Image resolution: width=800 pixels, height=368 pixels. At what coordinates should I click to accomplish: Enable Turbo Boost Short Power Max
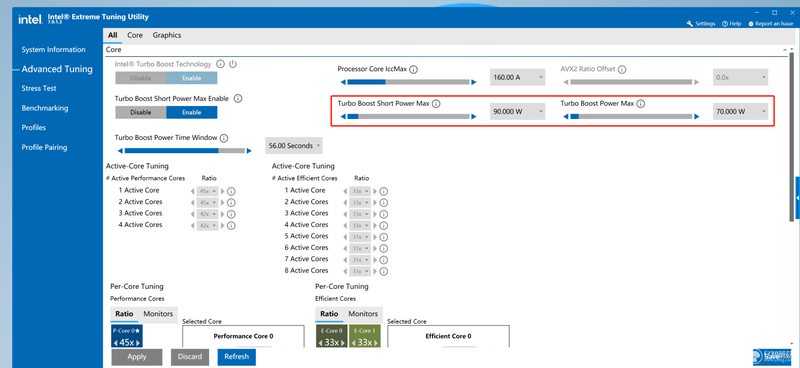(192, 112)
